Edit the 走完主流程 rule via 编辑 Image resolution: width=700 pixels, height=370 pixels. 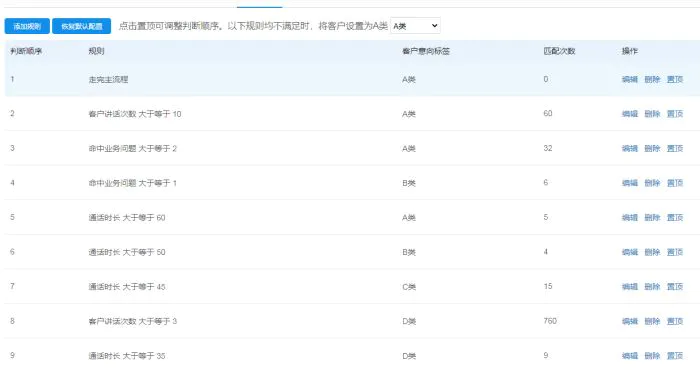tap(629, 79)
